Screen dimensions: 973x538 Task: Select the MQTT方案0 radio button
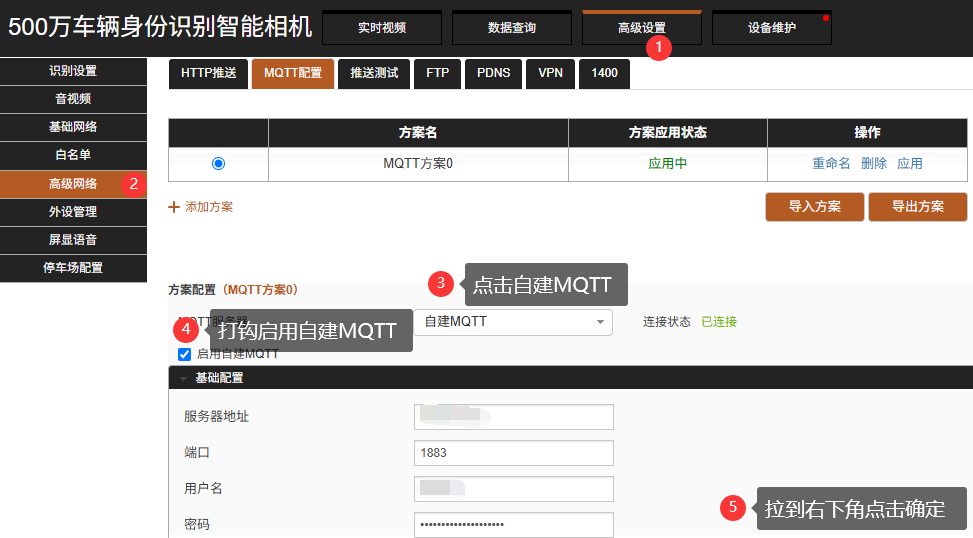click(218, 164)
